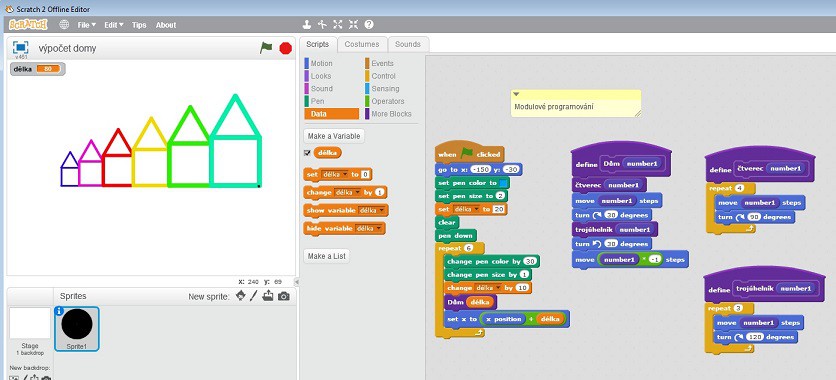Click the red stop button
The height and width of the screenshot is (380, 836).
pyautogui.click(x=286, y=48)
